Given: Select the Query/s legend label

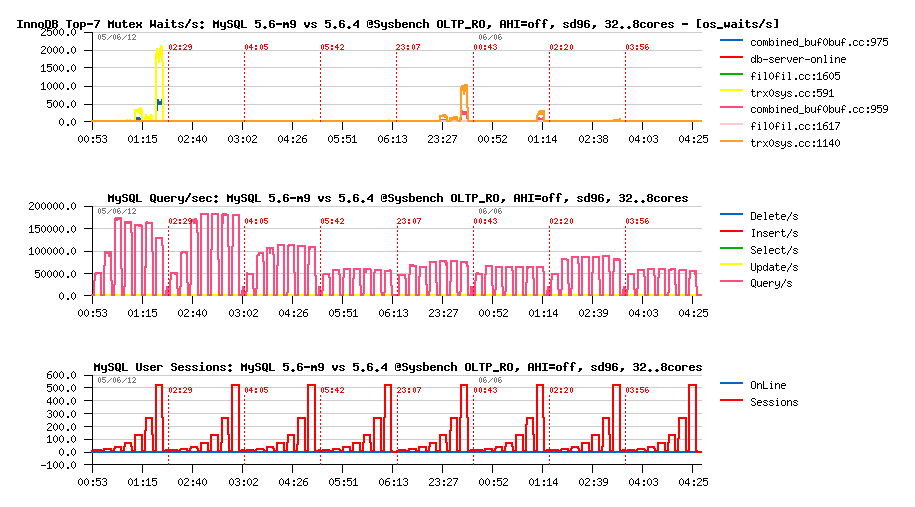Looking at the screenshot, I should 771,283.
